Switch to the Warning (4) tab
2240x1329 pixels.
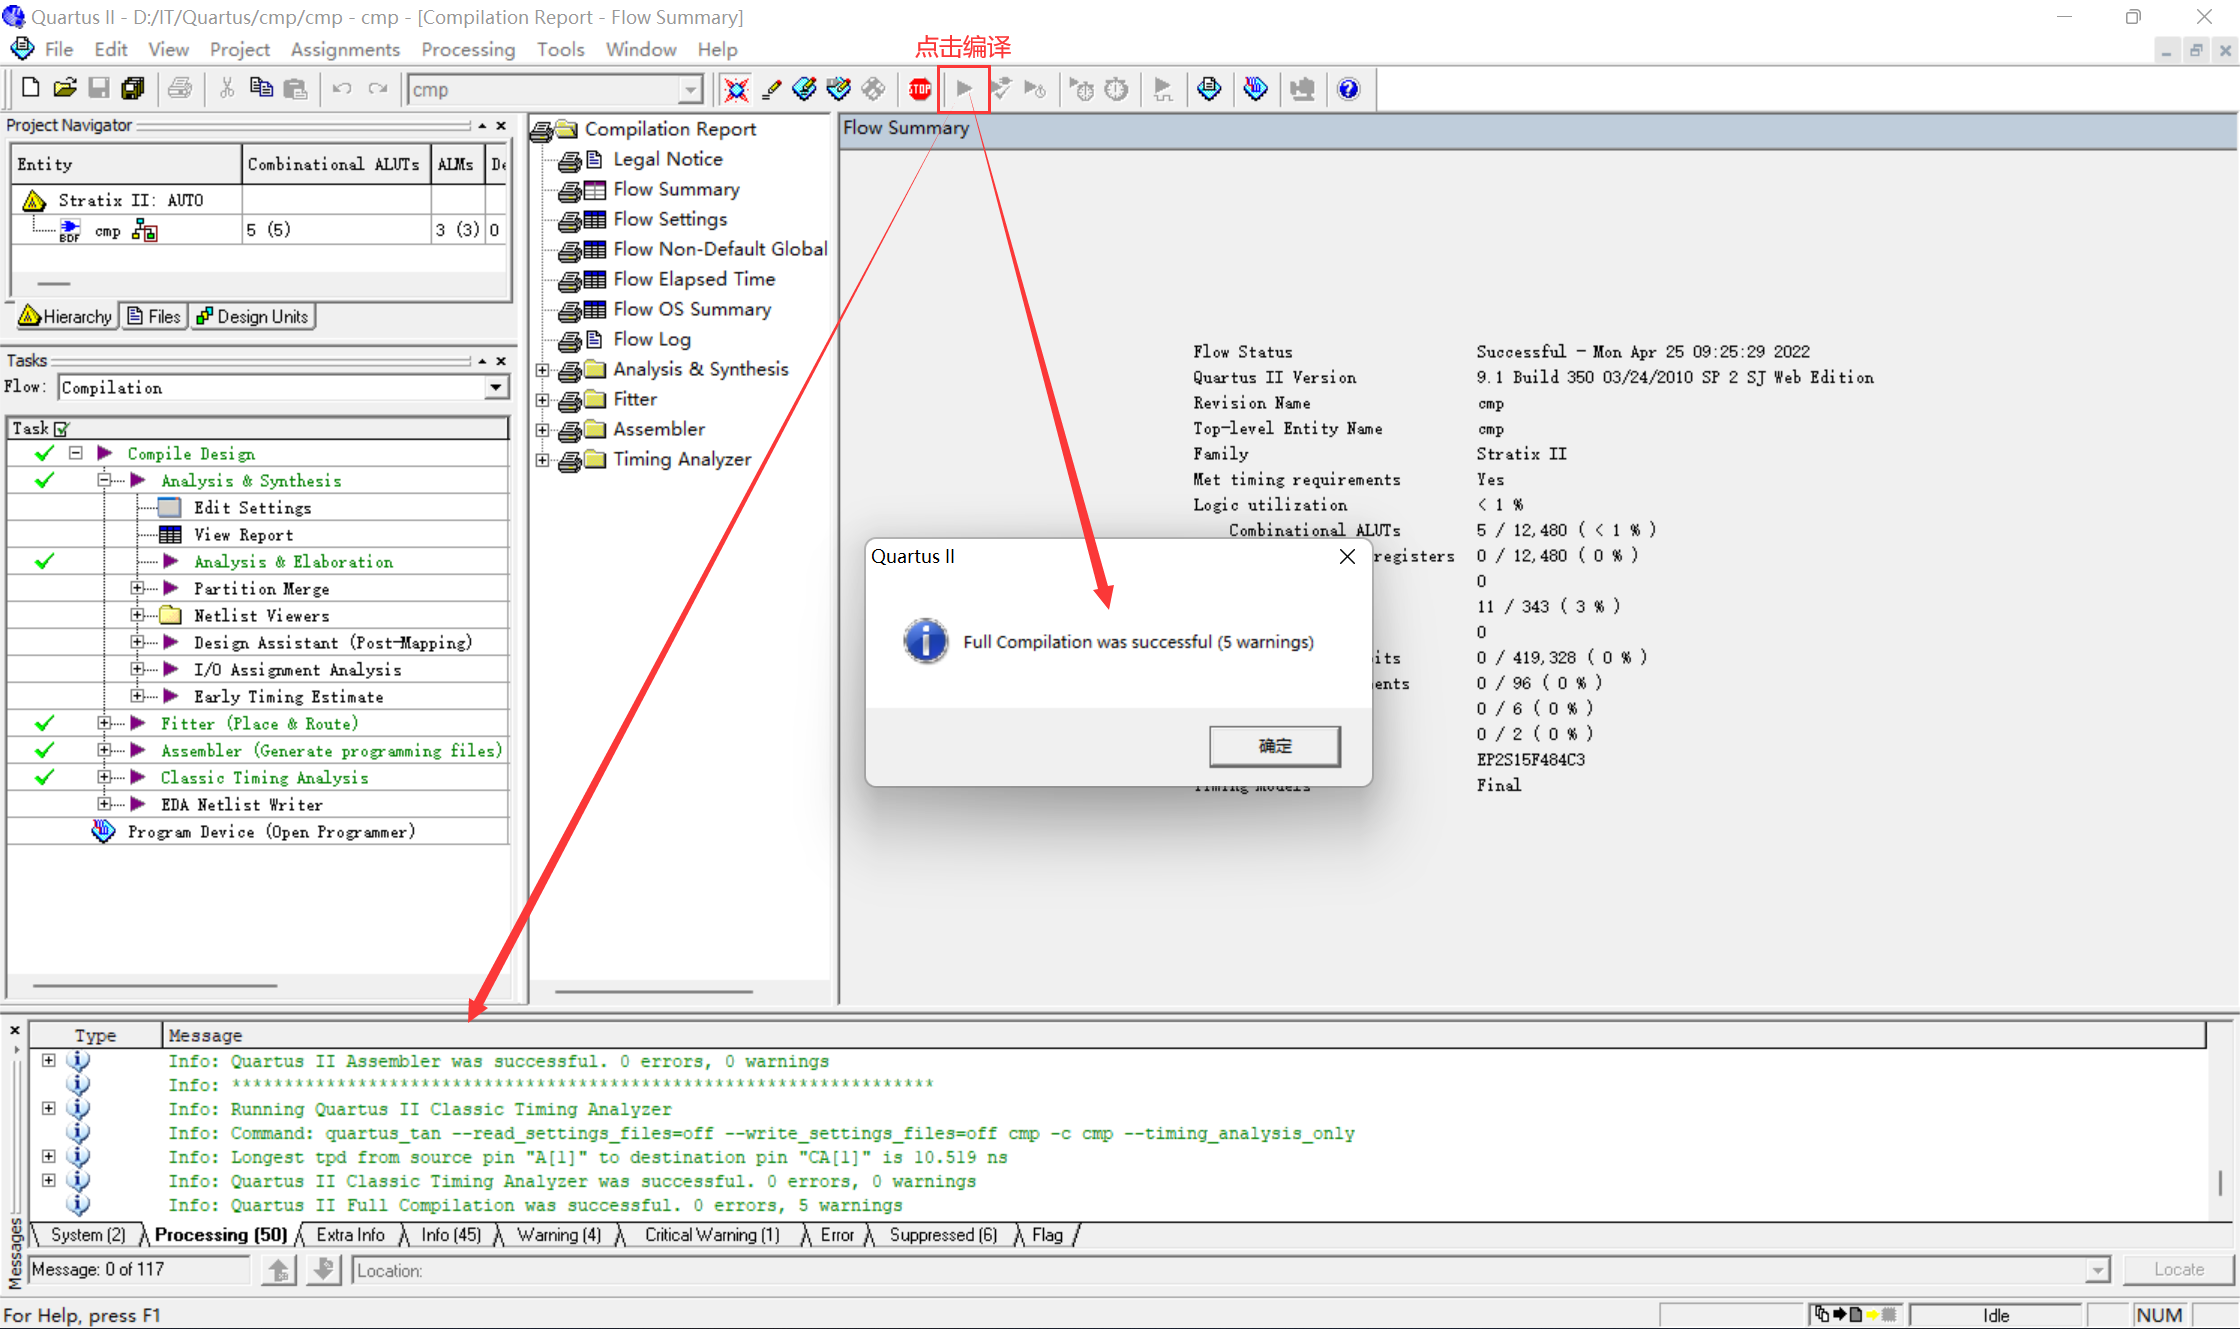558,1235
